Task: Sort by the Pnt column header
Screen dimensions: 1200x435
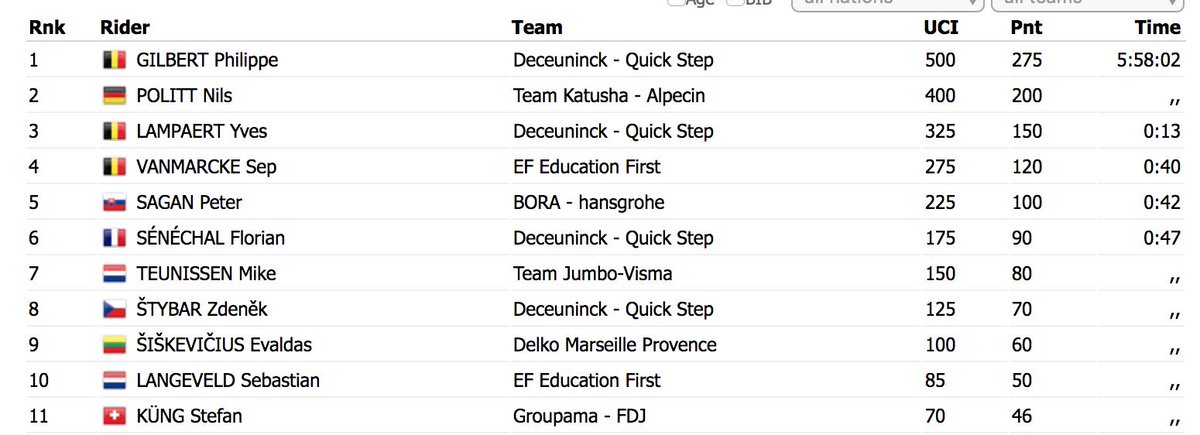Action: (x=1026, y=28)
